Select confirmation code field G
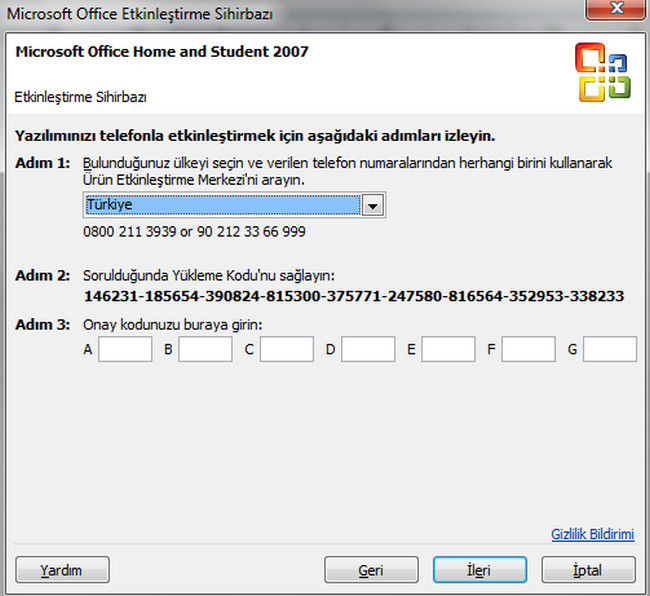This screenshot has width=650, height=596. [x=610, y=349]
